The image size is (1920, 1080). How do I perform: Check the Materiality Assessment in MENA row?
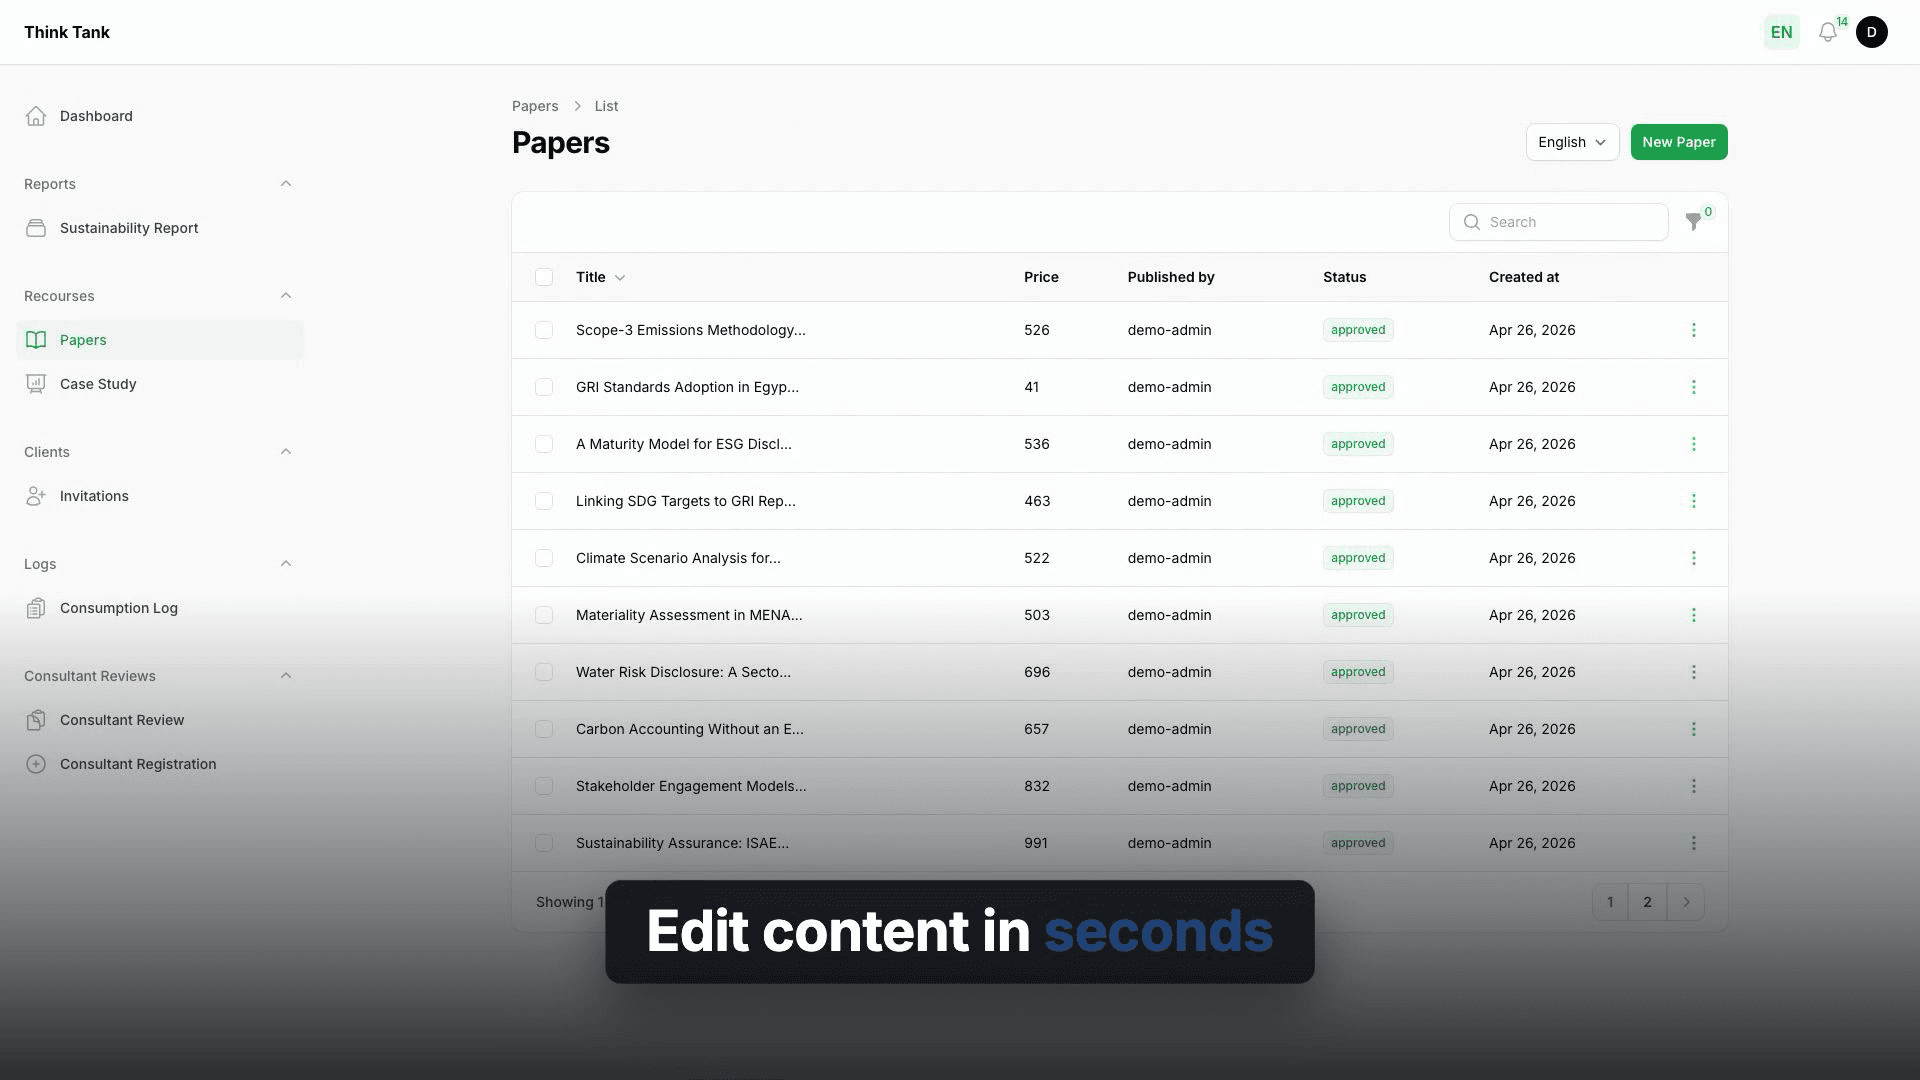(544, 615)
